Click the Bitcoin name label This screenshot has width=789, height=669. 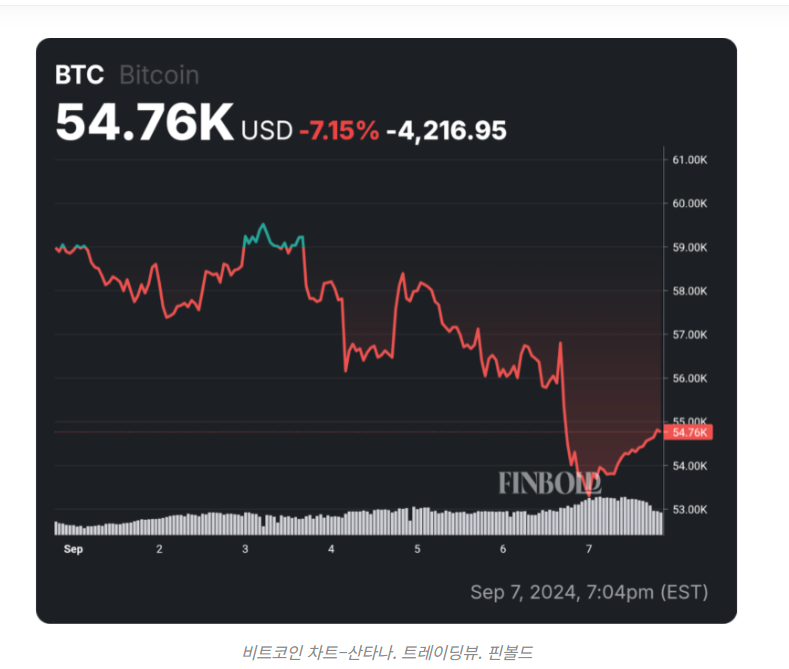[x=159, y=75]
